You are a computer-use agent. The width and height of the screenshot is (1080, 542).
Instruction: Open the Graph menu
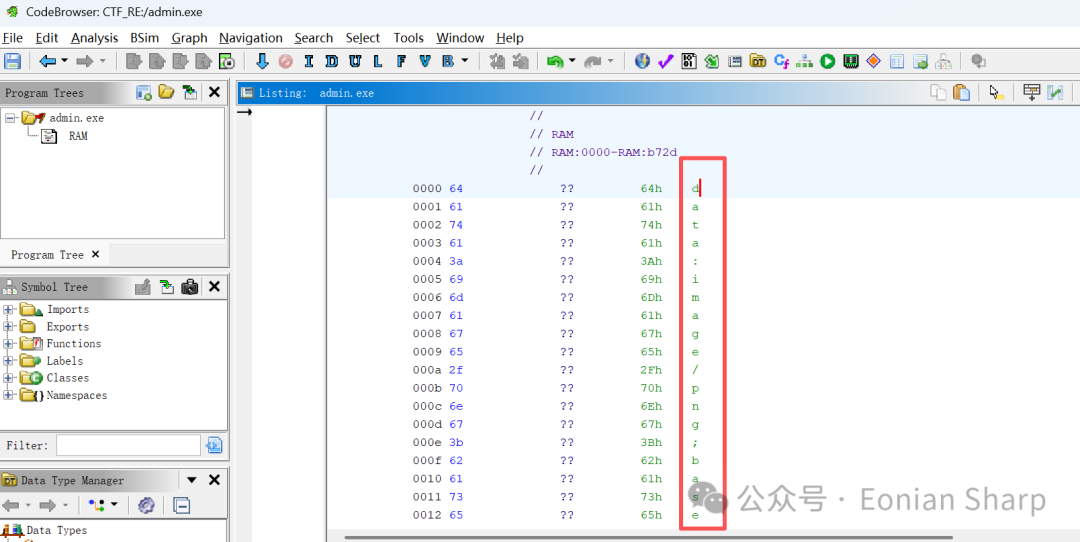pos(189,38)
